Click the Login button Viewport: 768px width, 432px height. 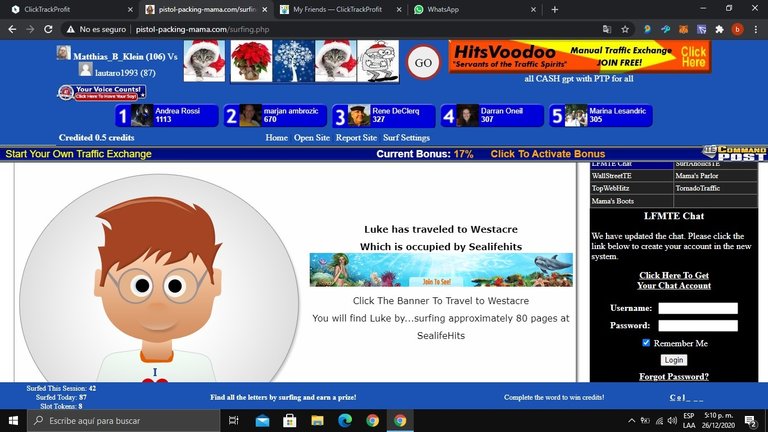pos(673,360)
